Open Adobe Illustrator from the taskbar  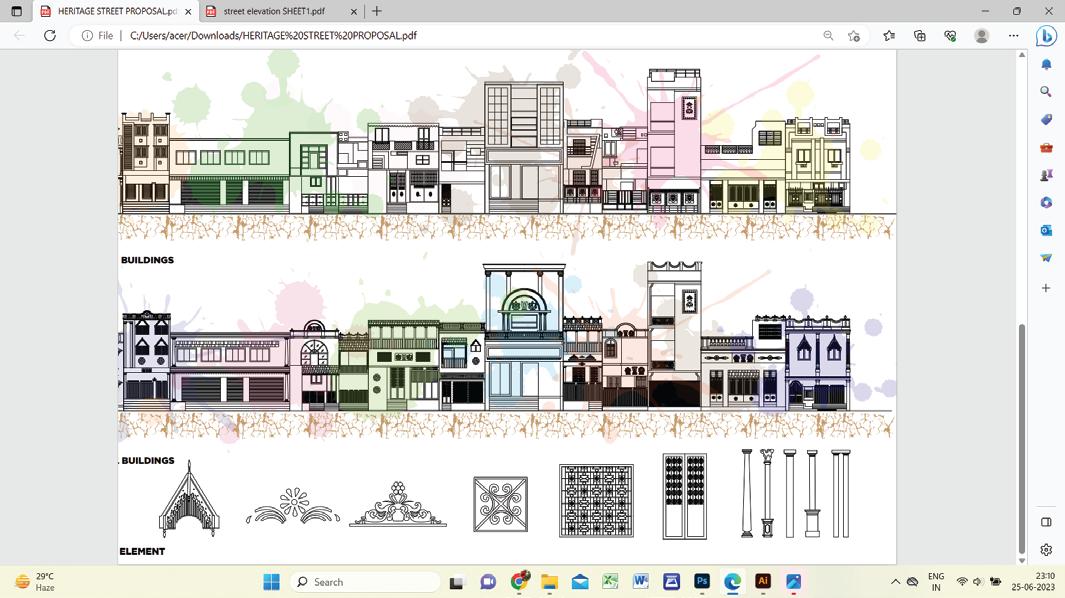point(763,582)
